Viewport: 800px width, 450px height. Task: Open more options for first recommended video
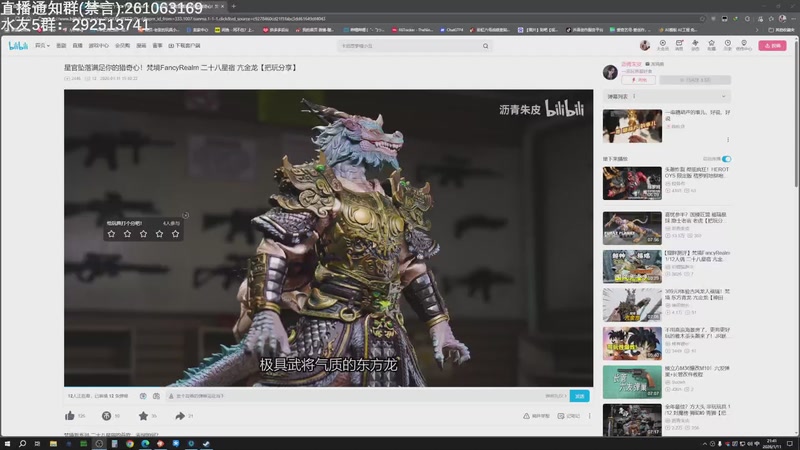pos(728,139)
